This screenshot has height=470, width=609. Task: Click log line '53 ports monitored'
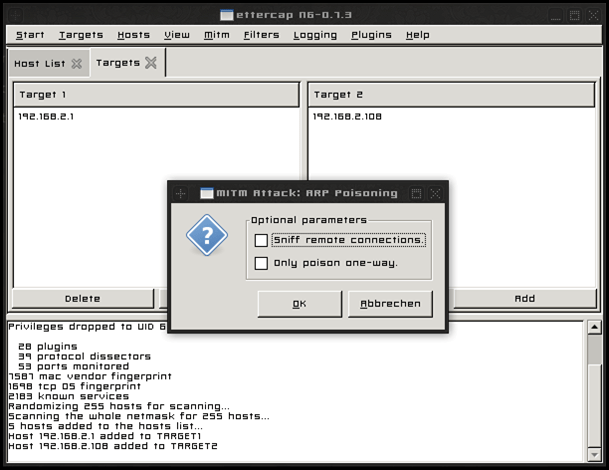pos(73,366)
